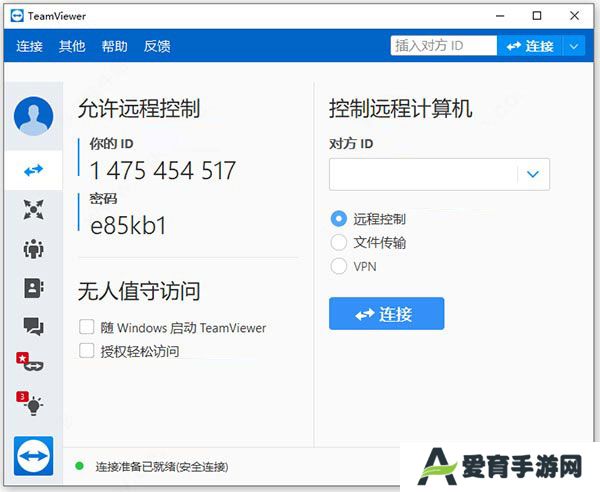Maximize the TeamViewer window
Screen dimensions: 600x492
tap(537, 16)
